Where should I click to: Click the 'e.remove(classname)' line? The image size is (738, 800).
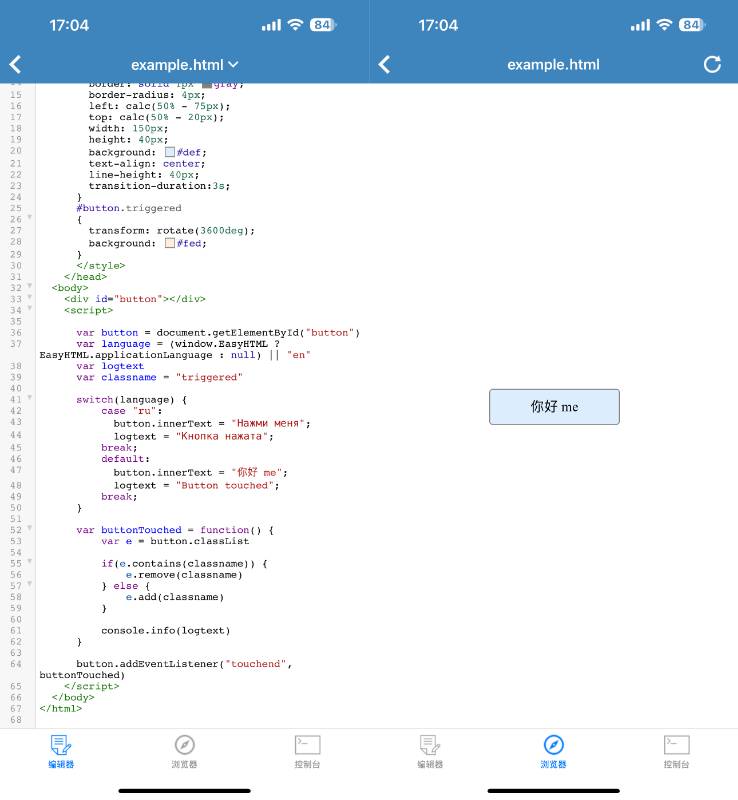click(184, 575)
